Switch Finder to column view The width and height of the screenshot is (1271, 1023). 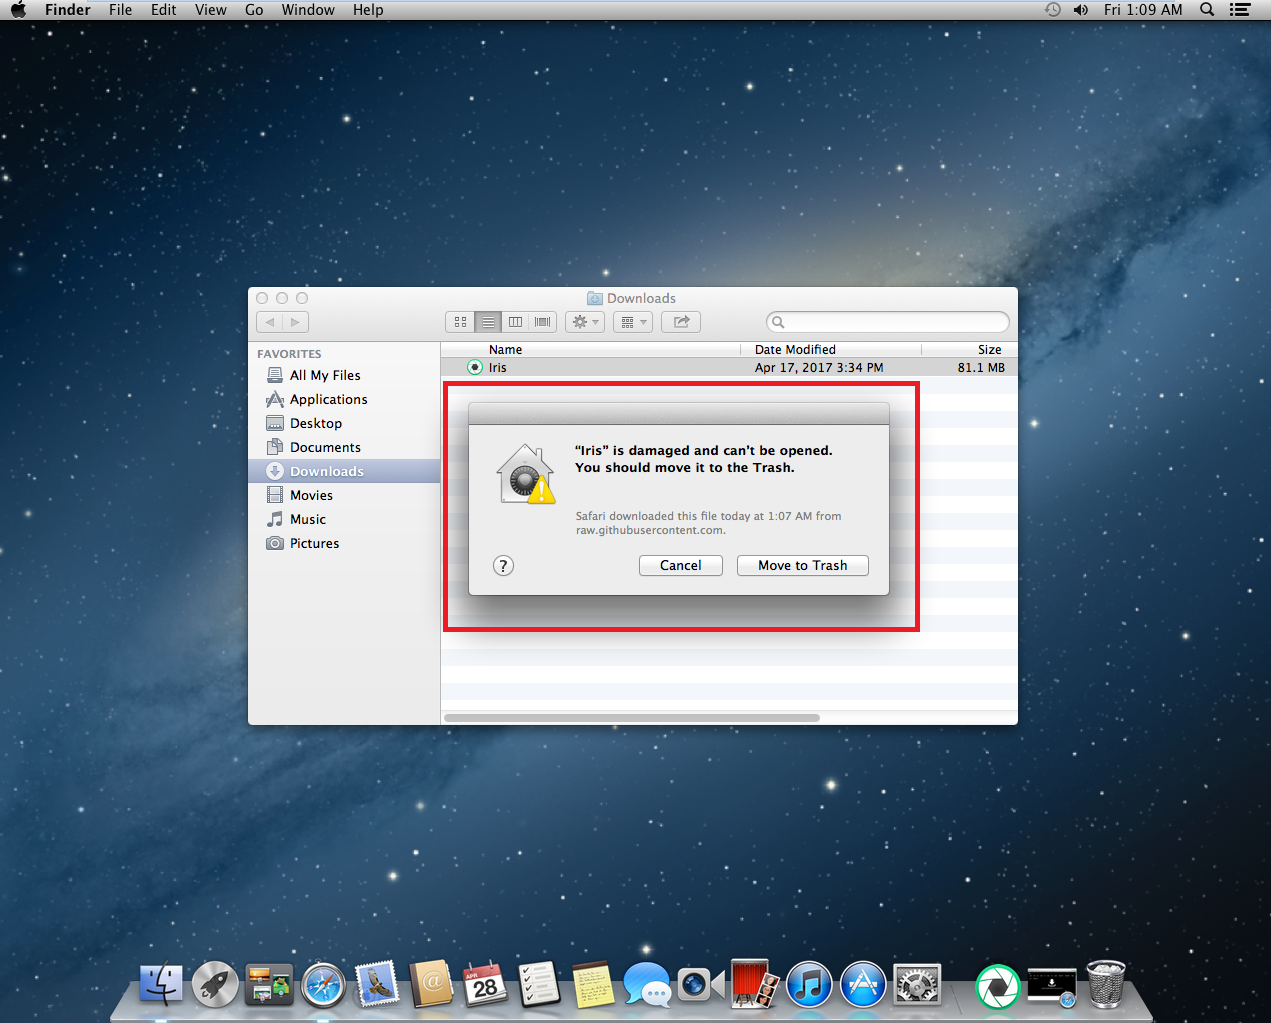click(x=515, y=322)
